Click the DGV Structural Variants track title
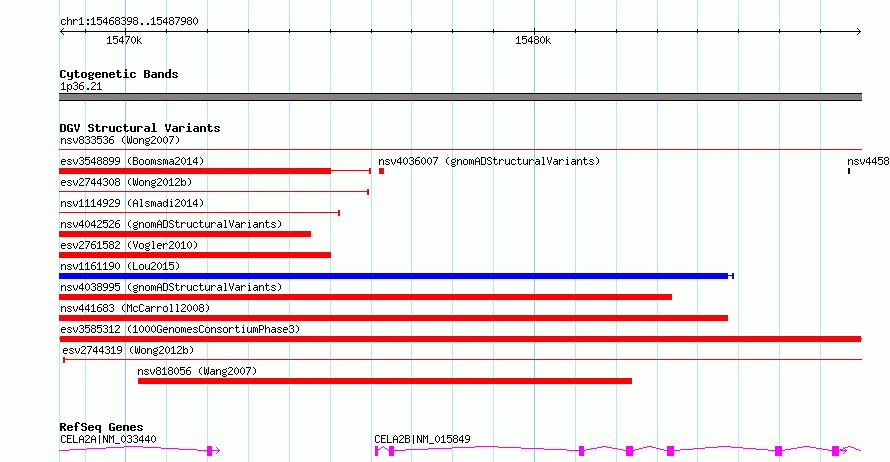Viewport: 890px width, 462px height. (x=140, y=128)
